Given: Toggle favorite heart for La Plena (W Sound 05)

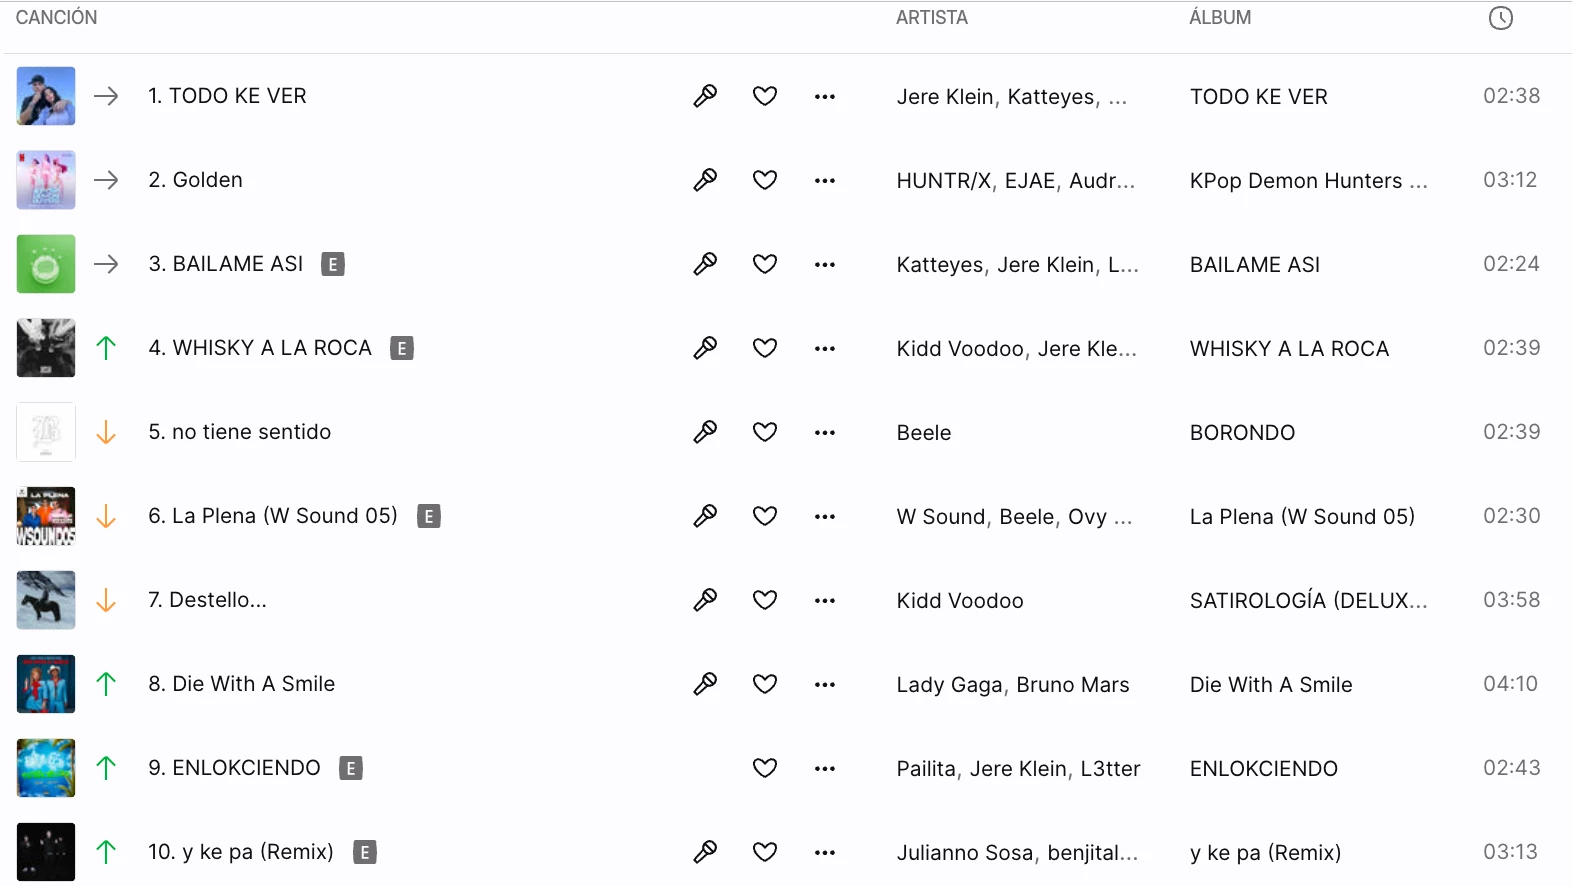Looking at the screenshot, I should tap(765, 516).
